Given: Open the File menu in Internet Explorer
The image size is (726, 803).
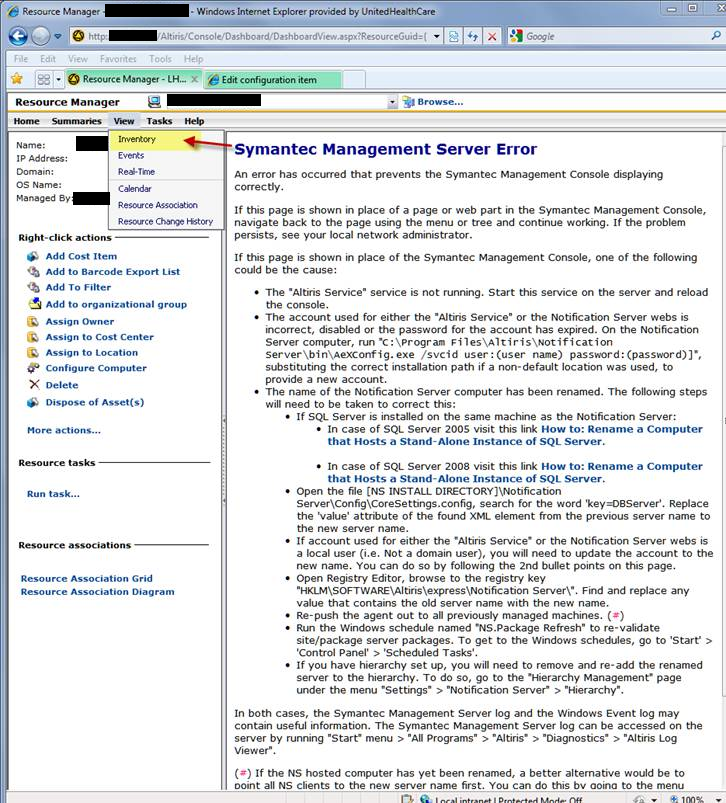Looking at the screenshot, I should [20, 59].
